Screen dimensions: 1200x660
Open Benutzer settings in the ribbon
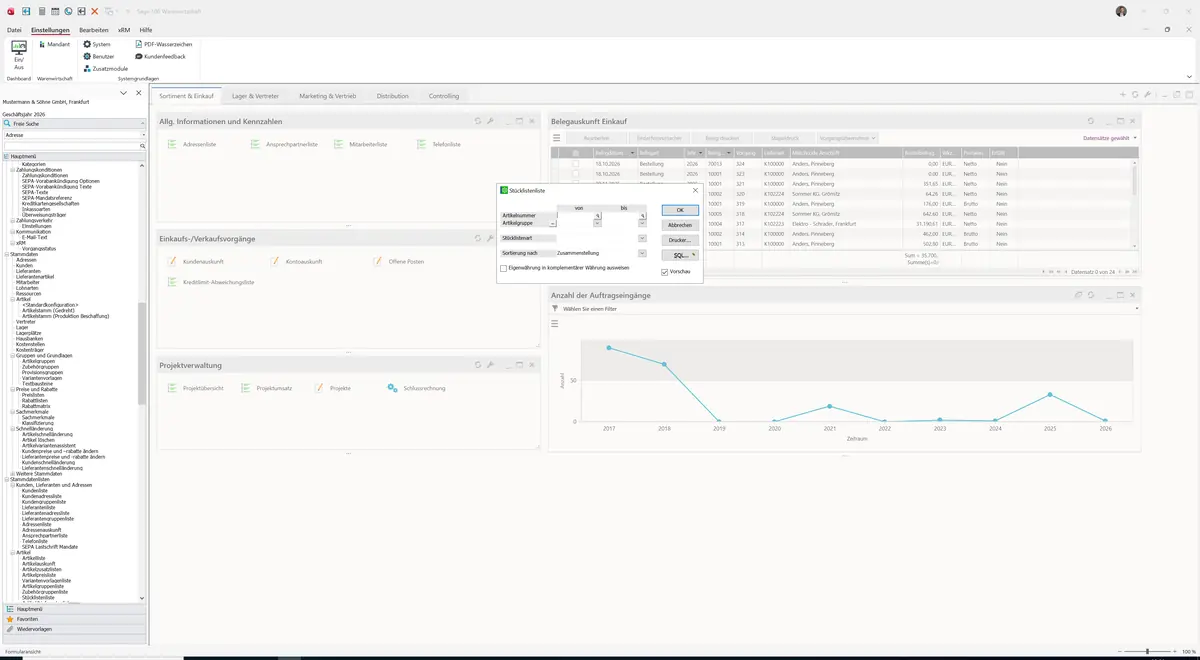tap(99, 56)
